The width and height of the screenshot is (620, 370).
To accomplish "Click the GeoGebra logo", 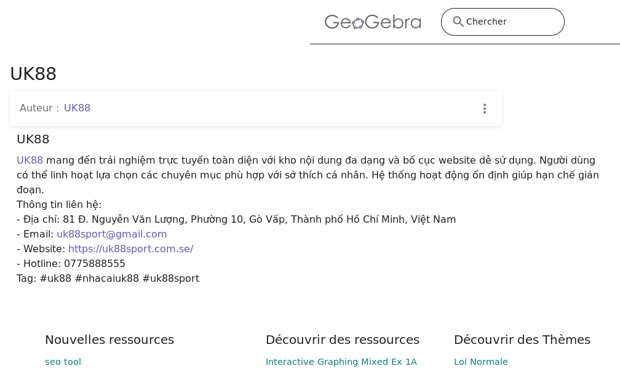I will (x=373, y=22).
